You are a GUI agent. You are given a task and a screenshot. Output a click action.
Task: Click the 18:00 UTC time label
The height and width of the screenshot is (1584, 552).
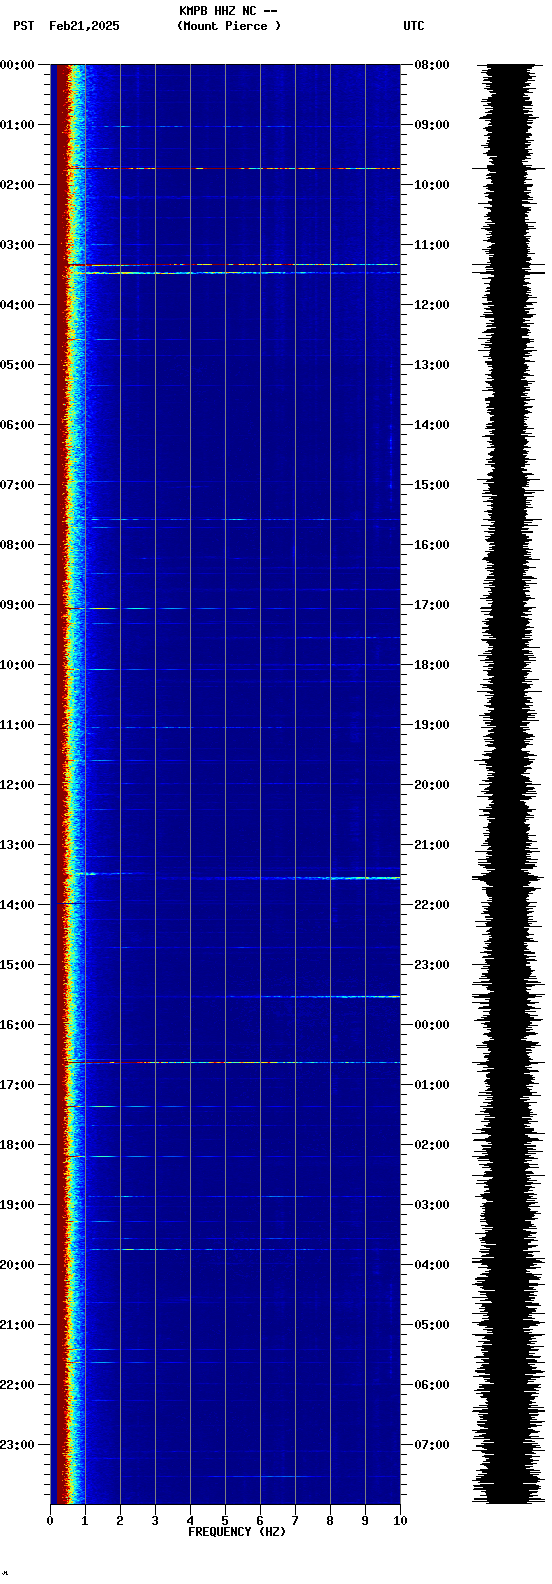click(x=432, y=665)
